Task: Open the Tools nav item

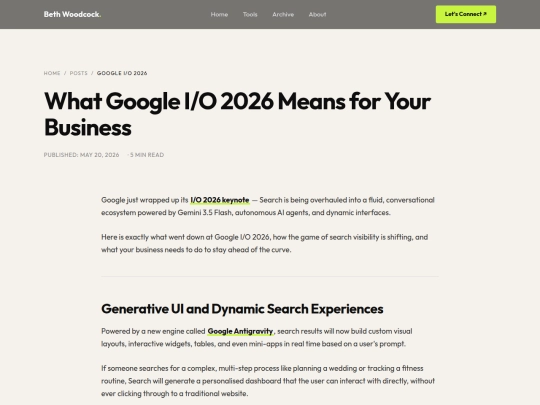Action: [250, 14]
